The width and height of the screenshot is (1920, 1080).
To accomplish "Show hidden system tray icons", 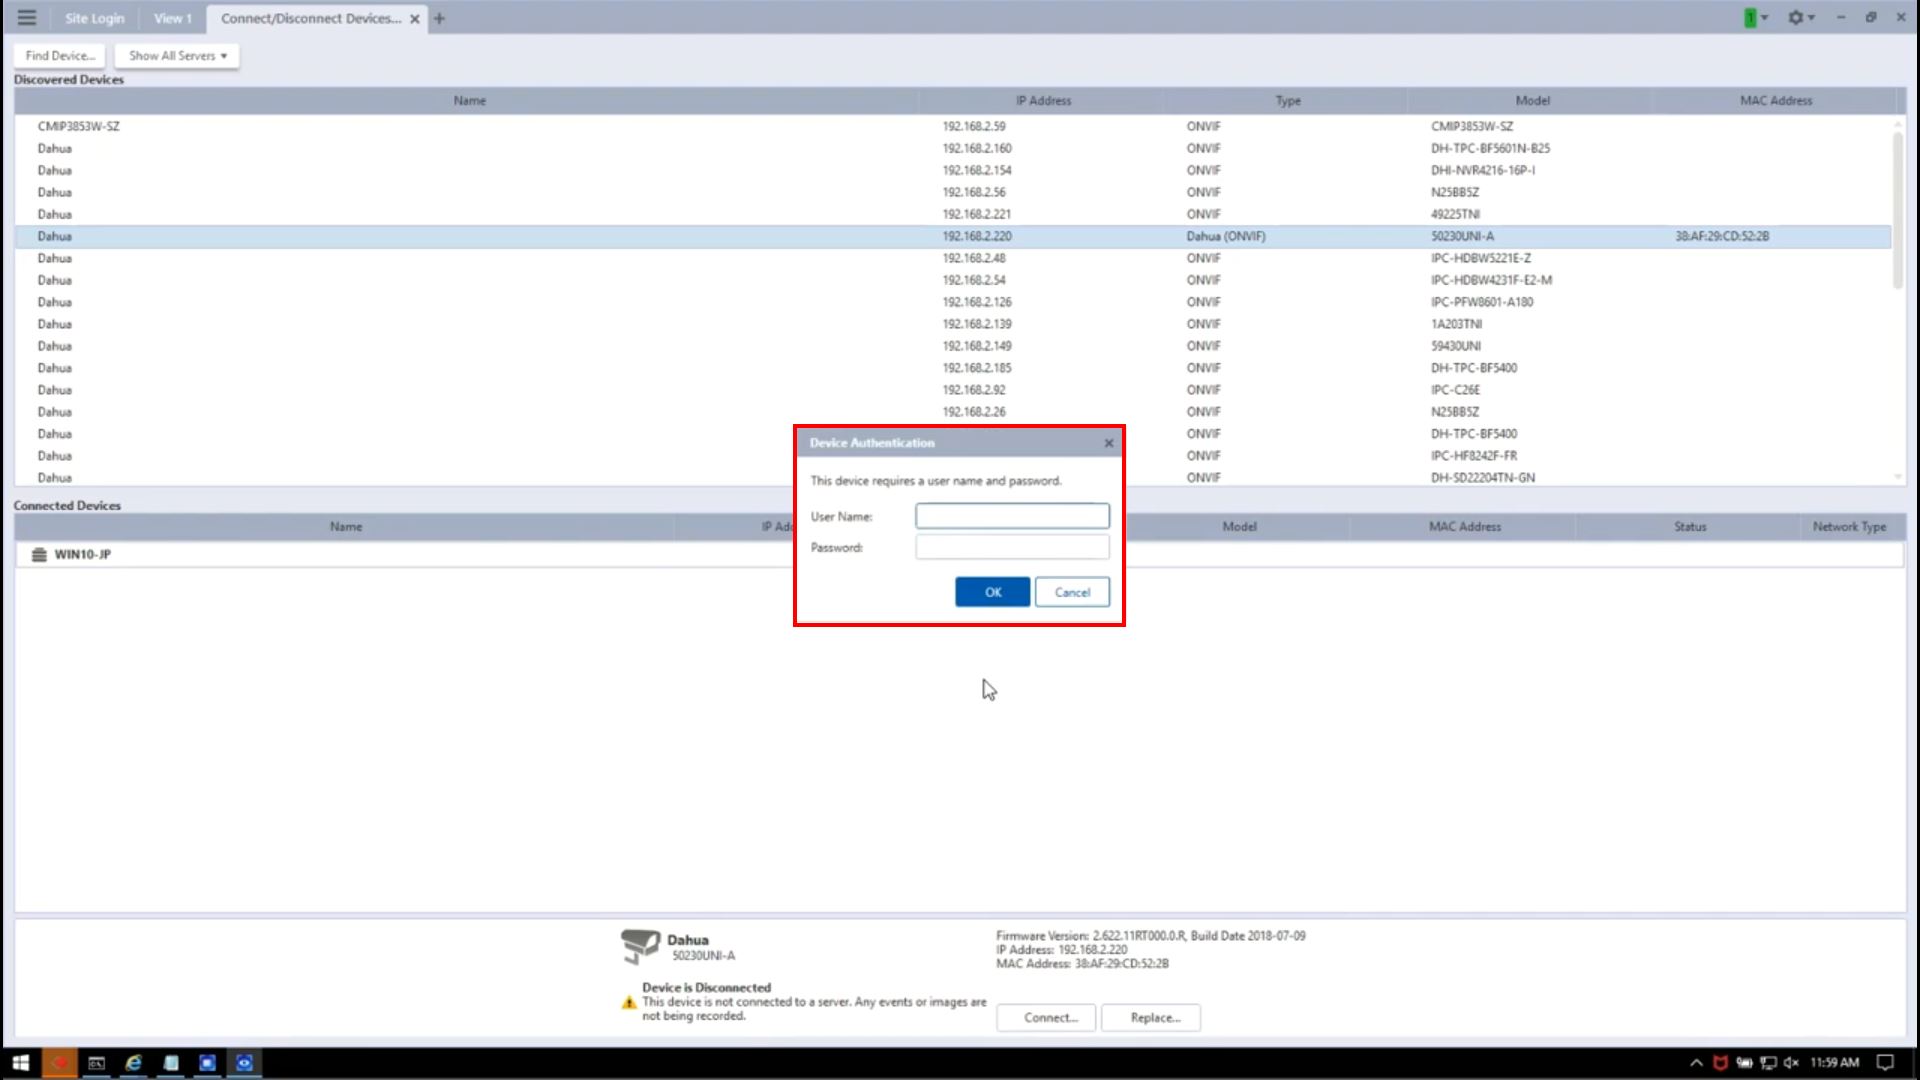I will 1696,1063.
